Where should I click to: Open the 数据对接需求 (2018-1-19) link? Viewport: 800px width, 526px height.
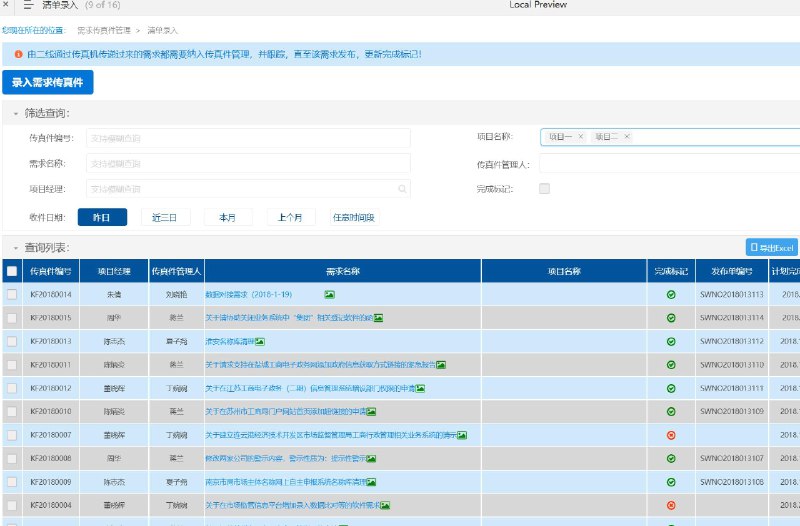[x=248, y=294]
